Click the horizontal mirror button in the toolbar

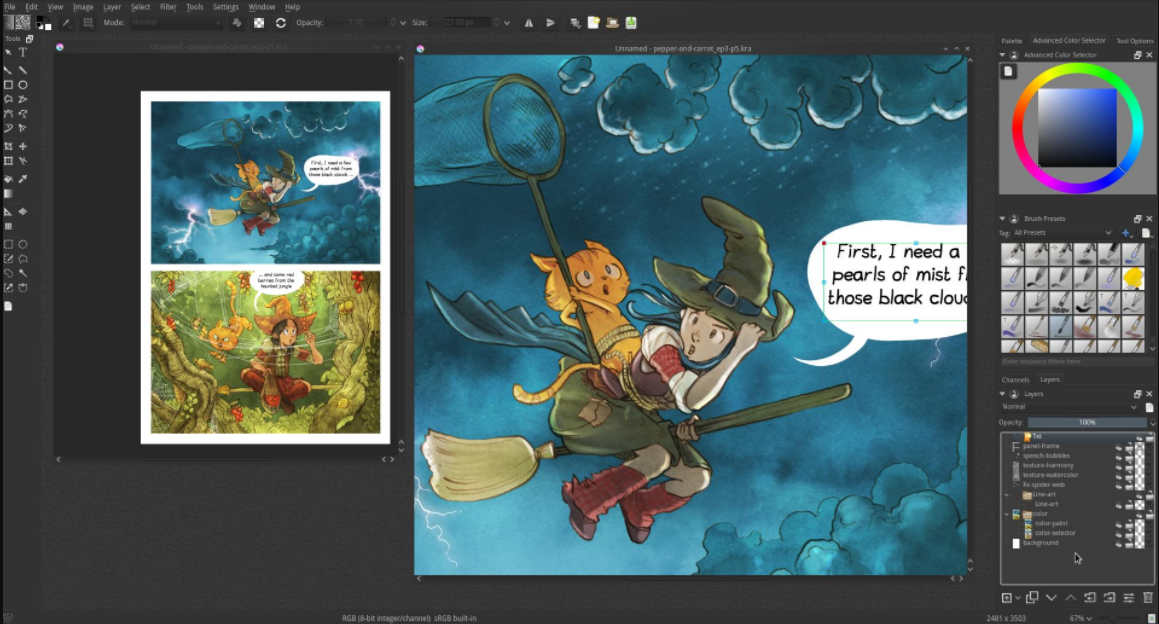[x=529, y=22]
